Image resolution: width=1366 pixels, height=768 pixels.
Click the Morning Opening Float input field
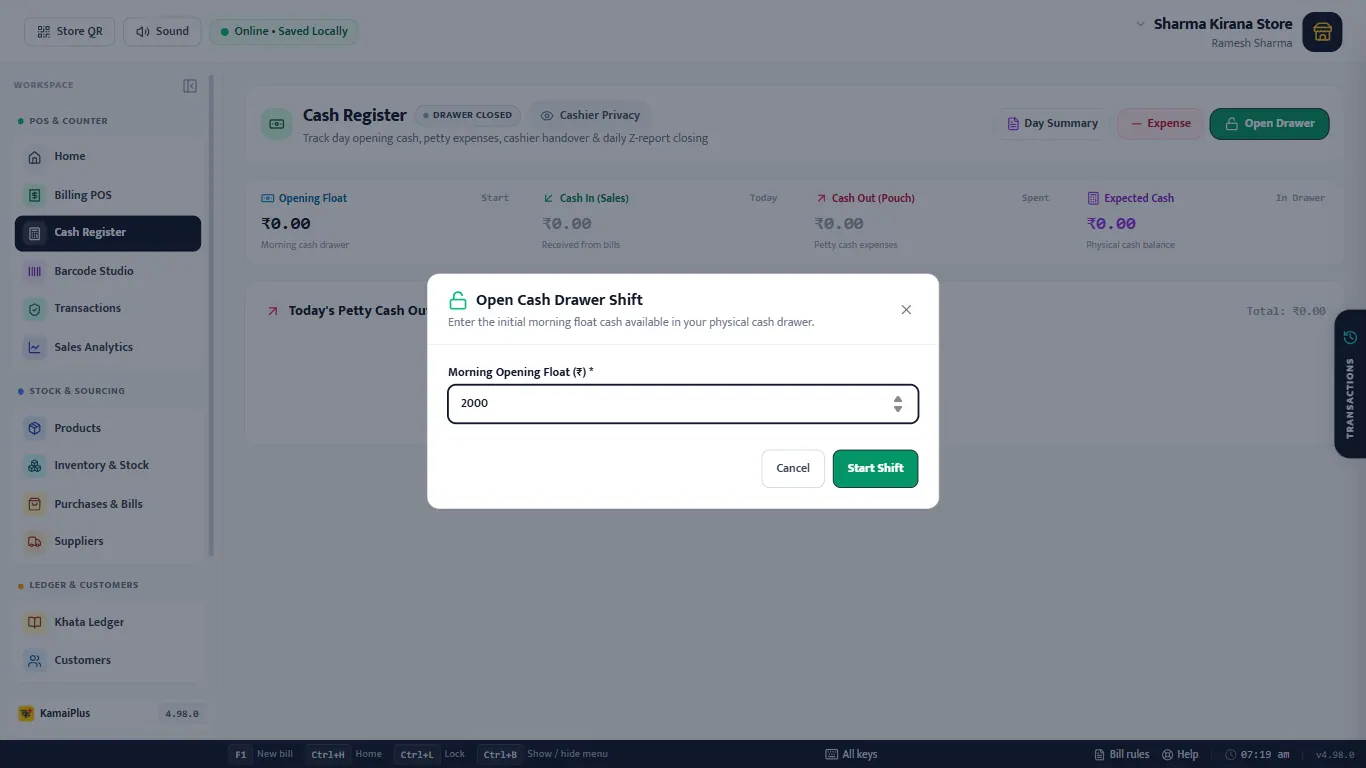(683, 404)
